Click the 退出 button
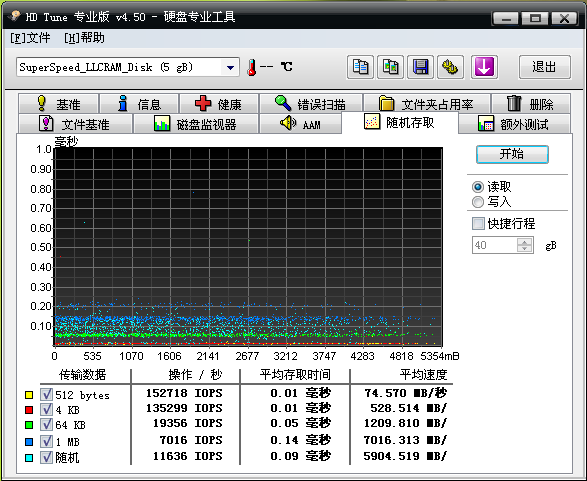 [x=545, y=67]
